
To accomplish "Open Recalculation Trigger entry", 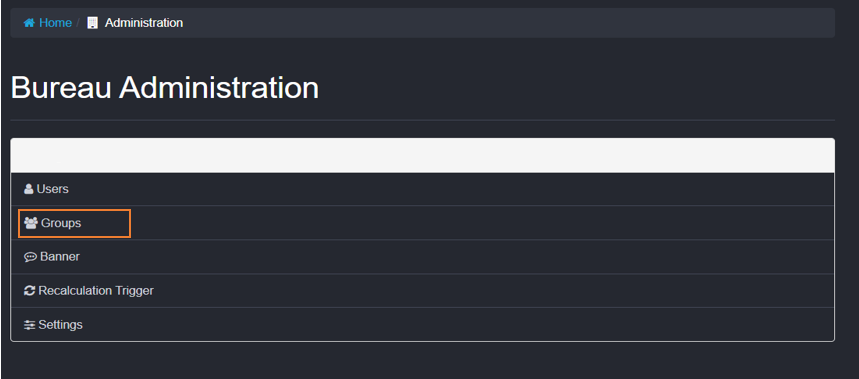I will pyautogui.click(x=96, y=291).
